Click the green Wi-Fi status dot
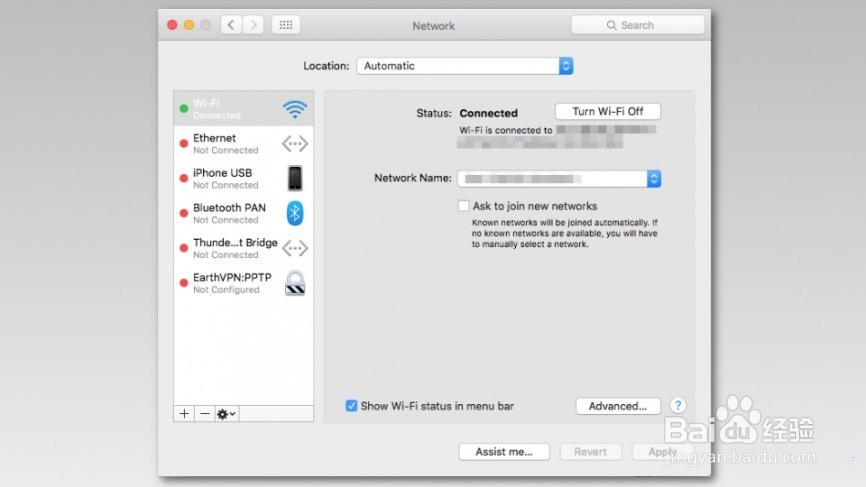This screenshot has height=487, width=866. [184, 109]
